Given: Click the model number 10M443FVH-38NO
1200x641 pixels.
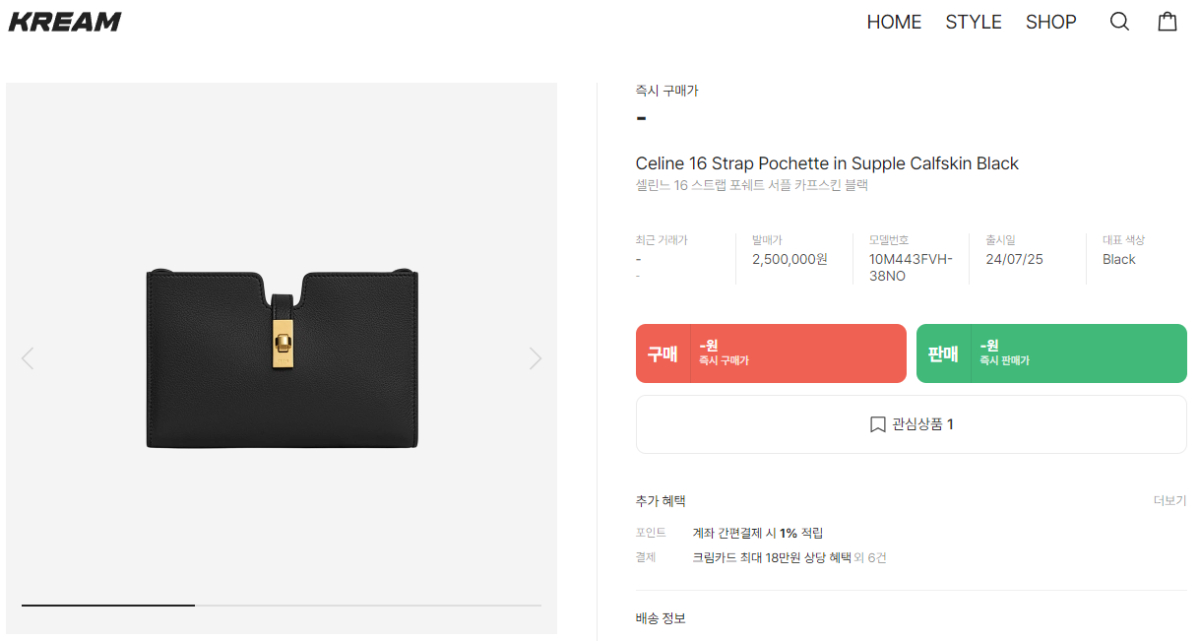Looking at the screenshot, I should pos(910,267).
